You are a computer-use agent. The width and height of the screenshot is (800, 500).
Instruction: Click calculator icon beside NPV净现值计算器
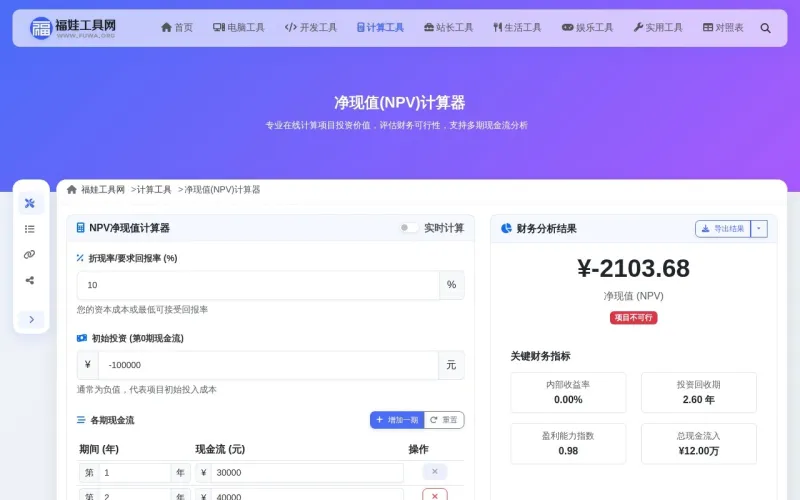pyautogui.click(x=80, y=228)
